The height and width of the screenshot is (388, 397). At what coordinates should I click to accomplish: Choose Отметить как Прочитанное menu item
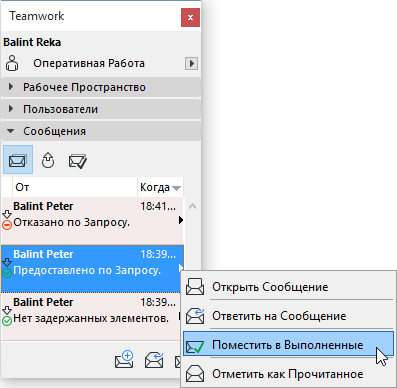coord(288,374)
